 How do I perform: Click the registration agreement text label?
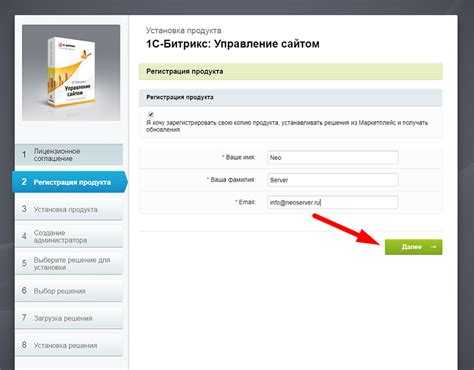click(287, 126)
